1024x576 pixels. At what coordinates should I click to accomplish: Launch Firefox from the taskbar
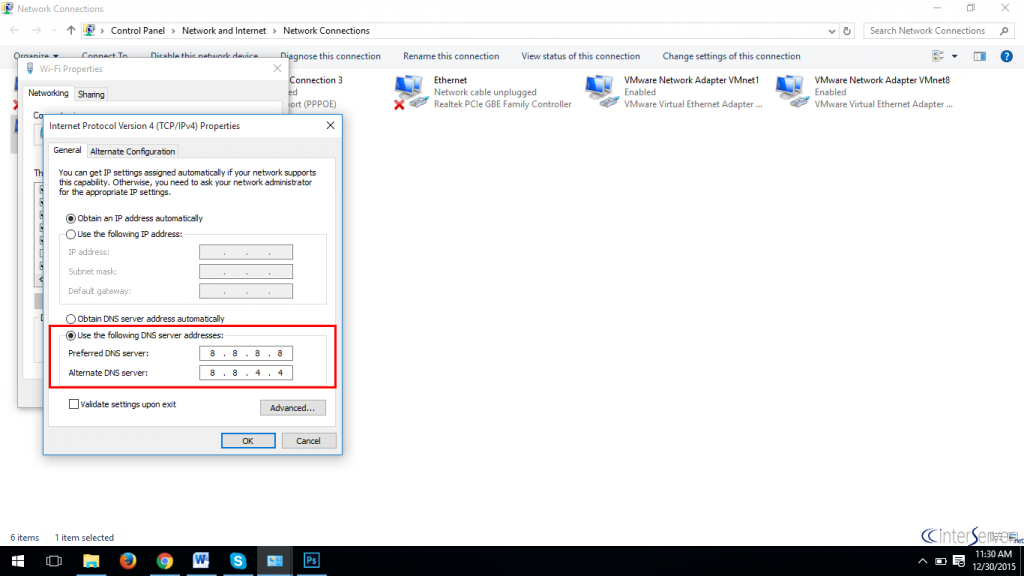point(128,561)
